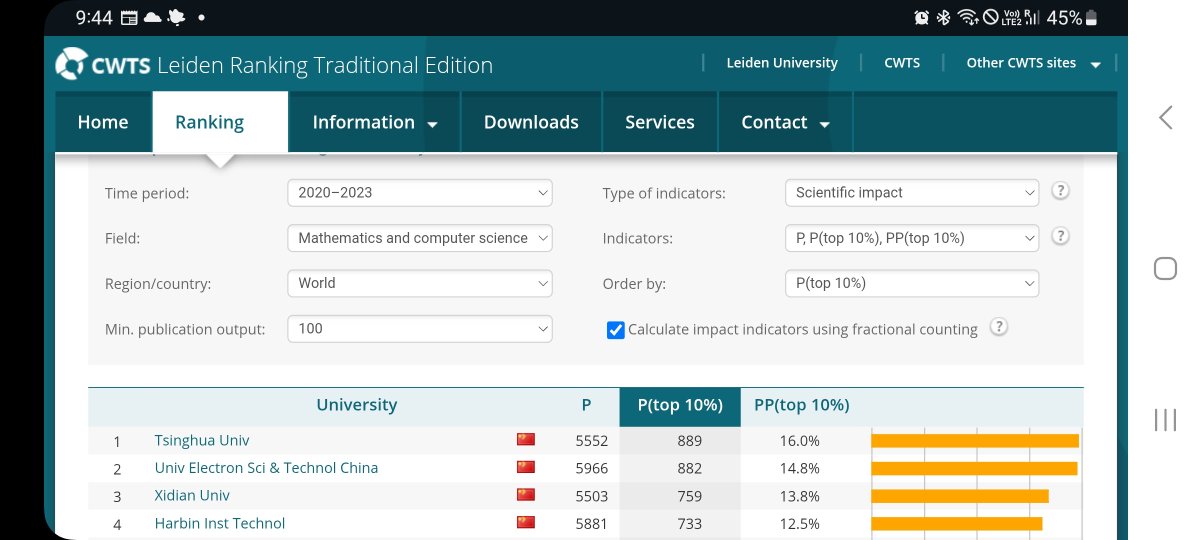Go to the Home tab

click(103, 122)
